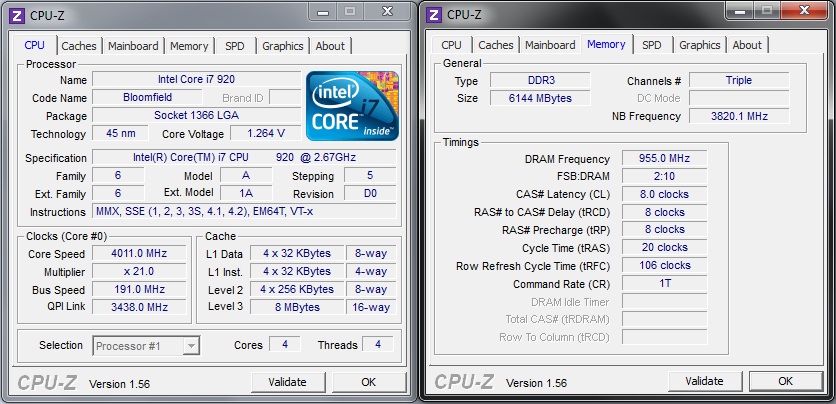Click the CAS# Latency value '8.0 clocks'
The image size is (836, 404).
tap(664, 194)
